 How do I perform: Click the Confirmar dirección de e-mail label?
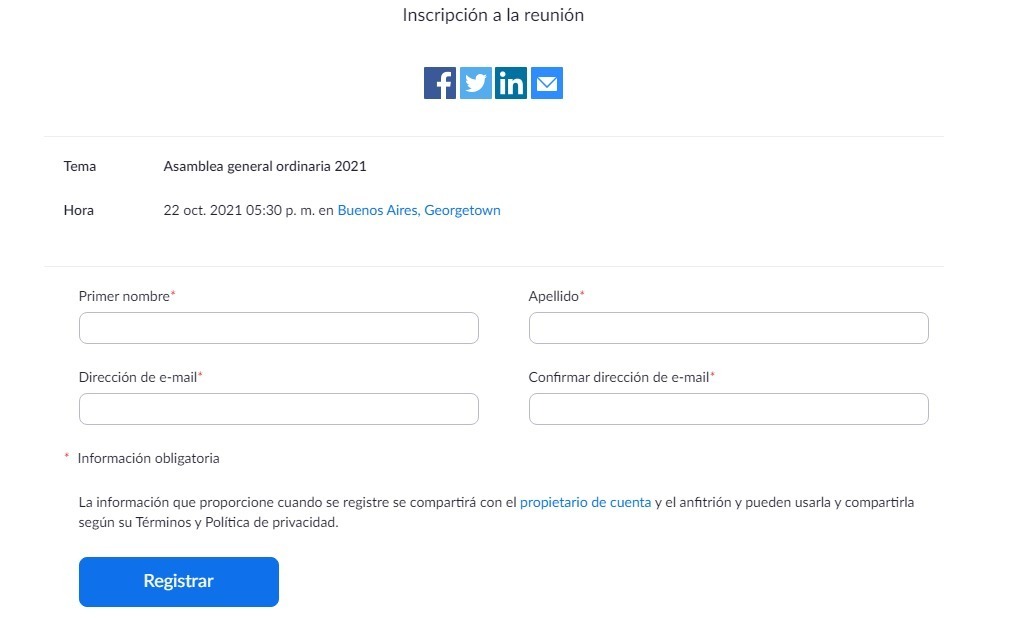[621, 378]
